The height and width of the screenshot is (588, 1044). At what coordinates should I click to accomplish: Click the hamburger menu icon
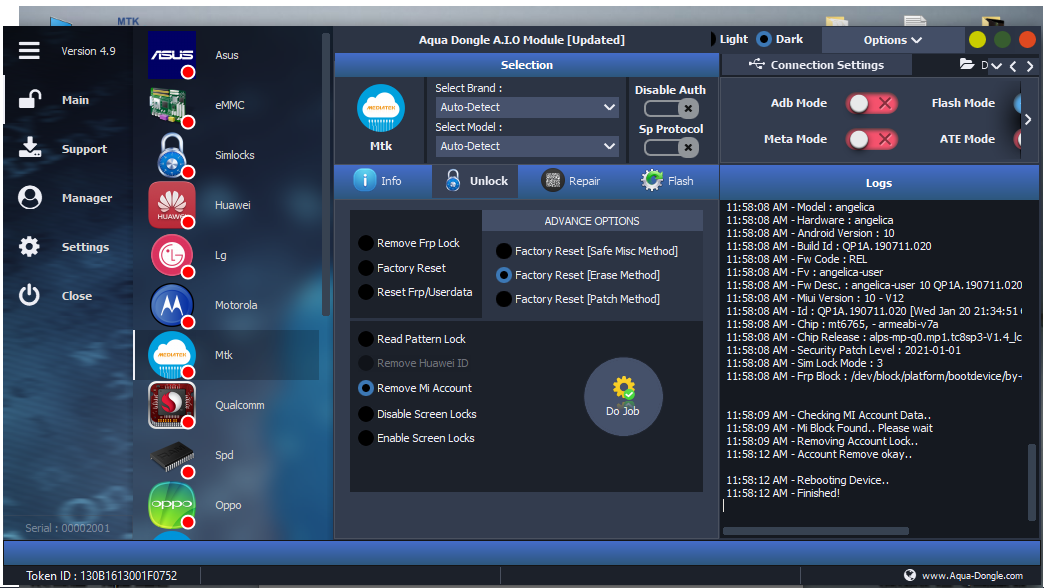[29, 50]
